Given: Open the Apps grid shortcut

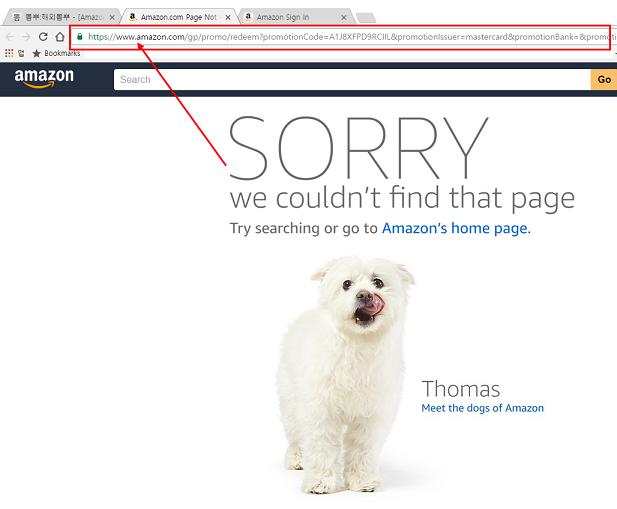Looking at the screenshot, I should click(9, 53).
